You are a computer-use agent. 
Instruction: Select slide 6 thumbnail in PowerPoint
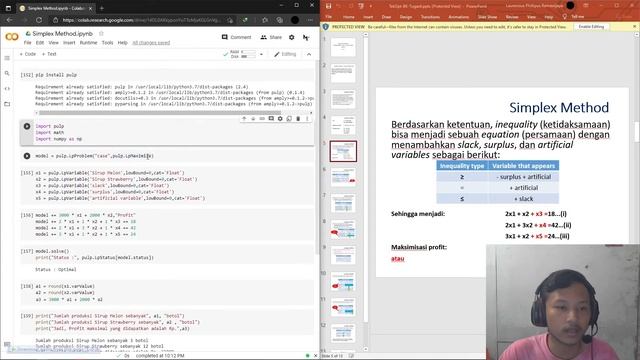pyautogui.click(x=343, y=177)
